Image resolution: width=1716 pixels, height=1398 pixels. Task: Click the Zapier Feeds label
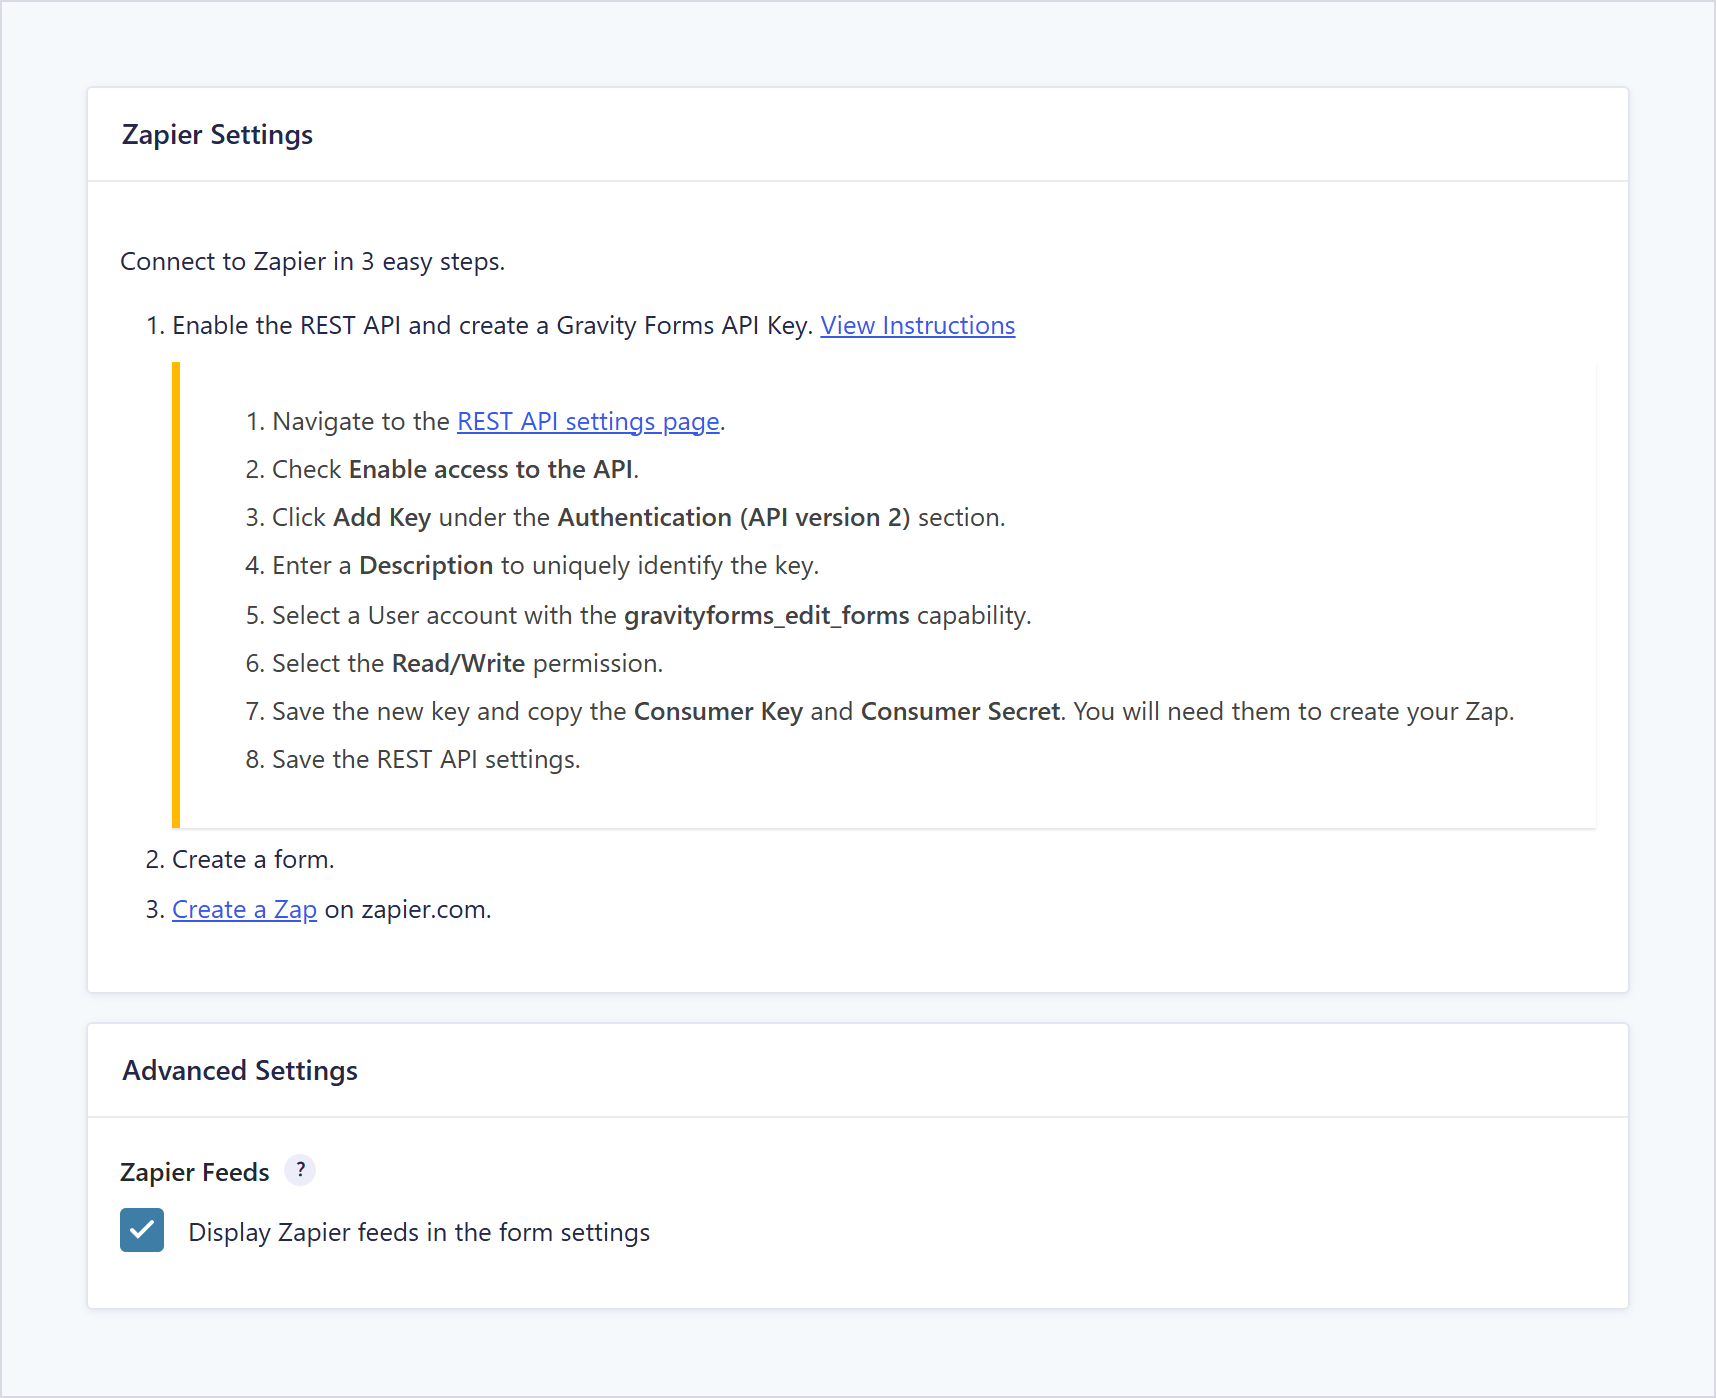195,1172
